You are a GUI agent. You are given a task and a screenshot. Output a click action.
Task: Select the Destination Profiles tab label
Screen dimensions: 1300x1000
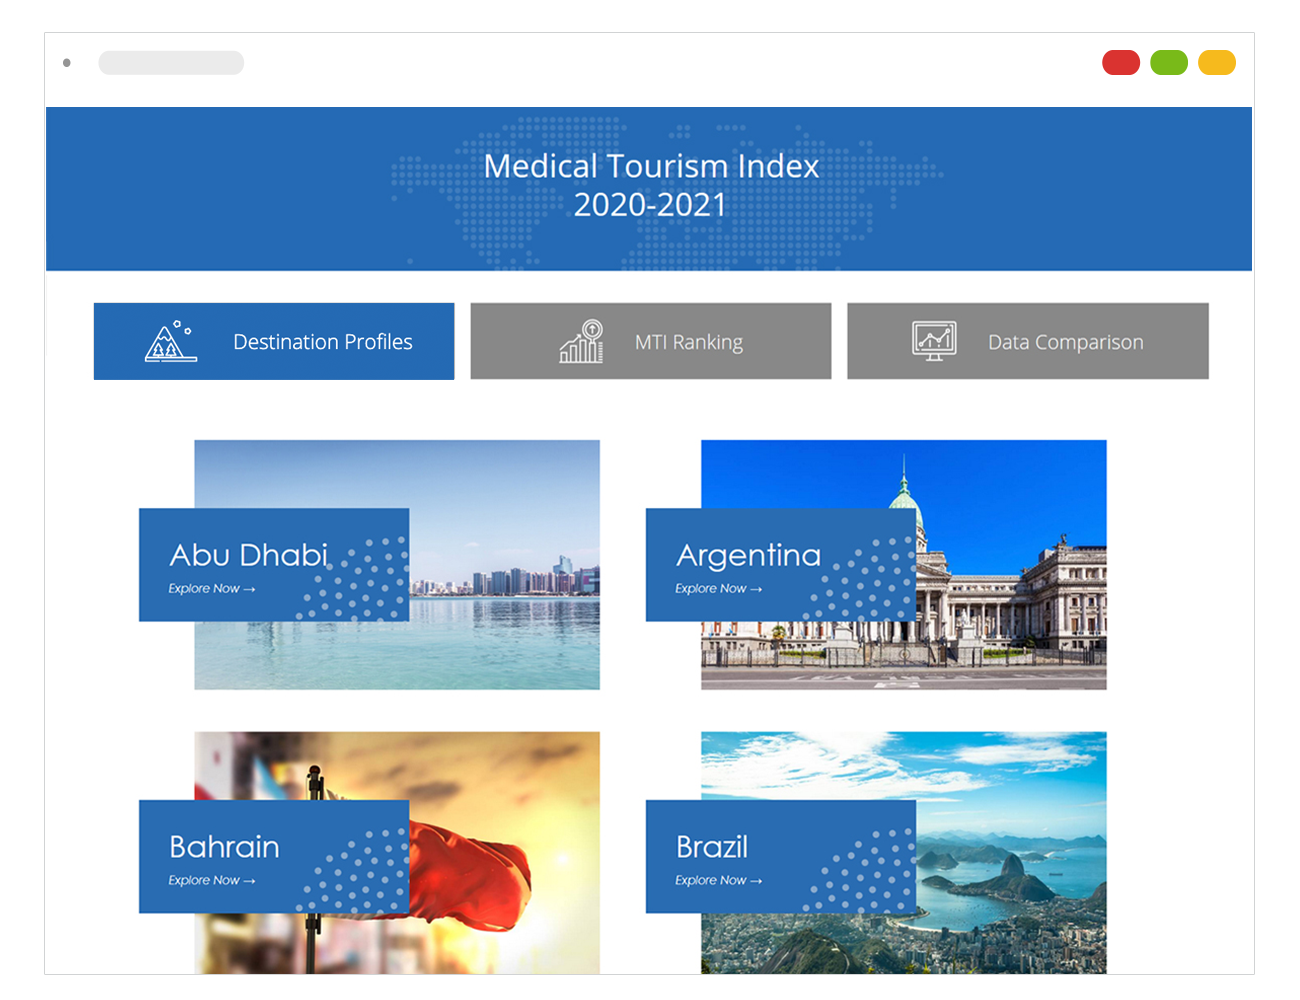pyautogui.click(x=322, y=342)
